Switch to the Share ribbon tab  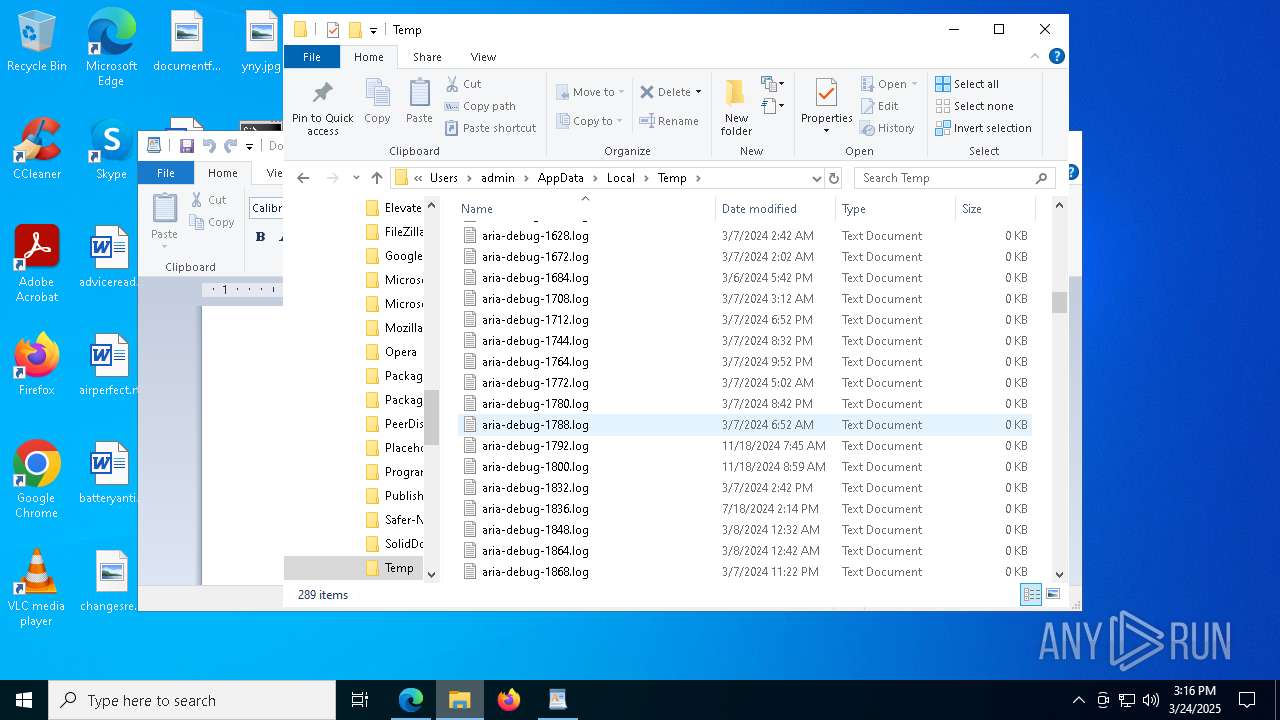(x=427, y=57)
